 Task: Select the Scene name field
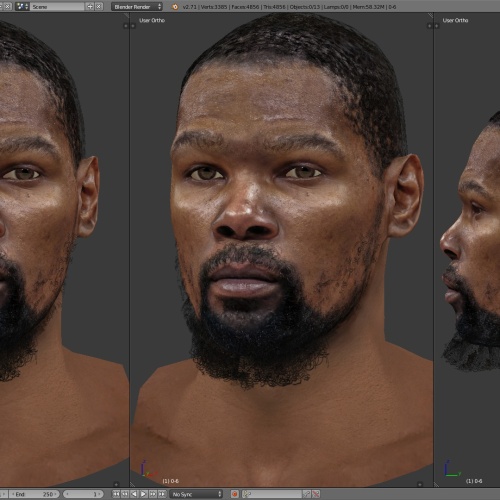point(57,6)
